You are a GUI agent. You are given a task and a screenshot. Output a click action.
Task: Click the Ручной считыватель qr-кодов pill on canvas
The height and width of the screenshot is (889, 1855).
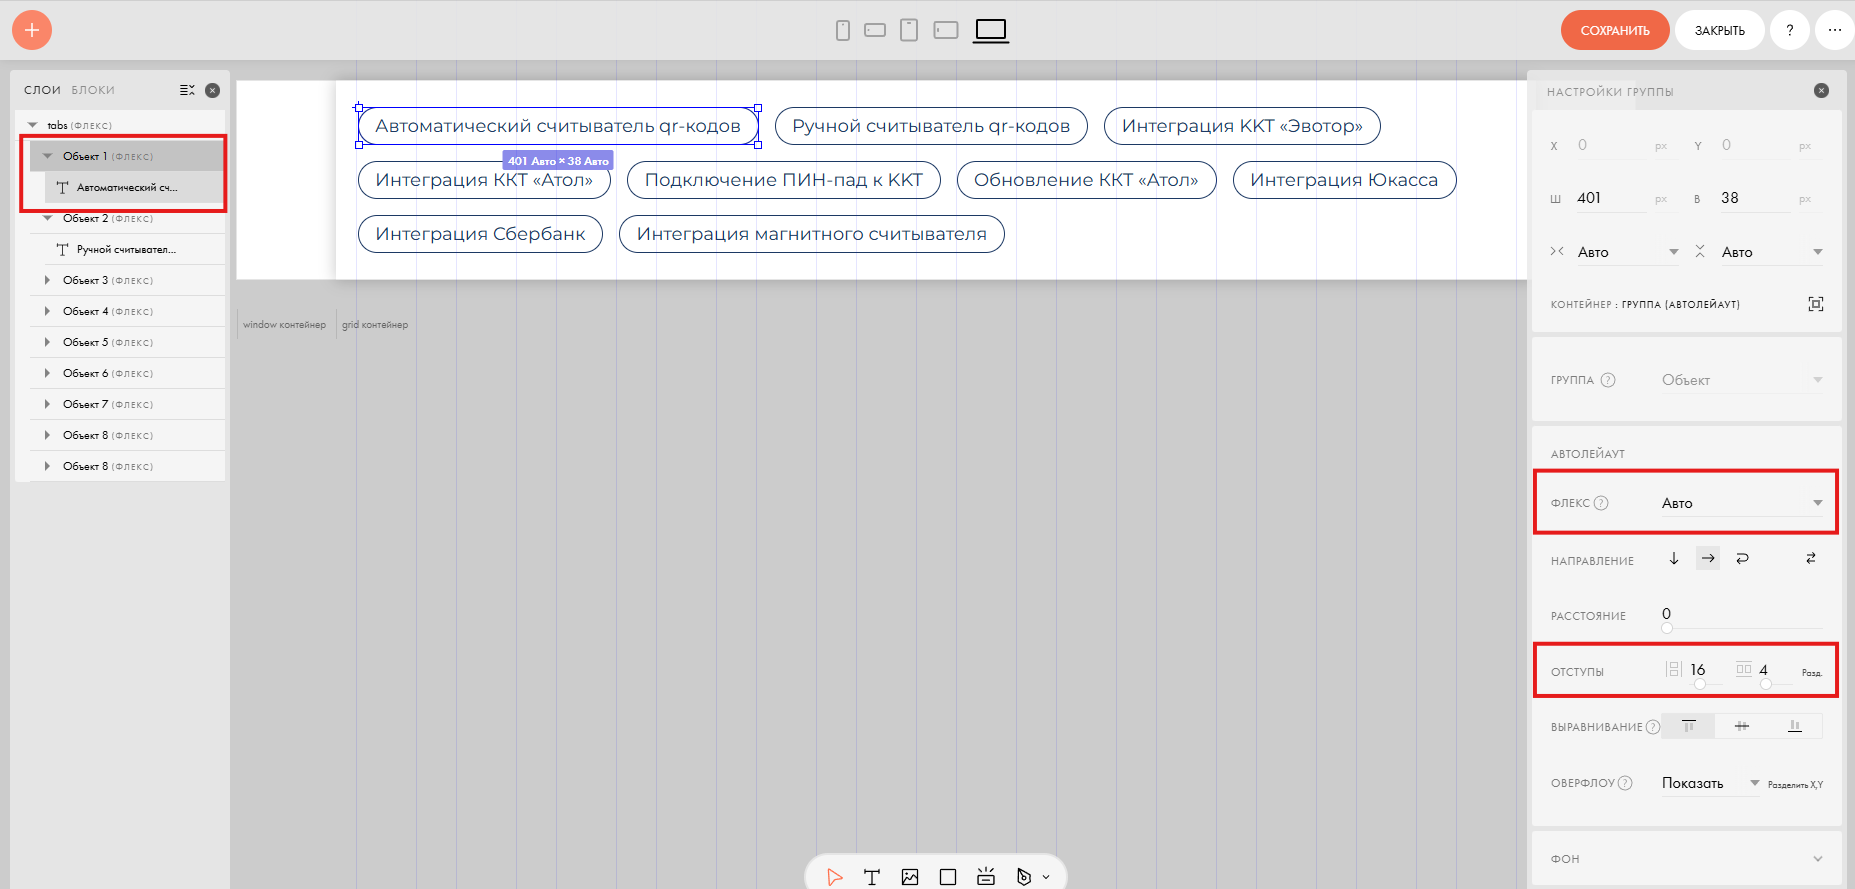pyautogui.click(x=931, y=126)
